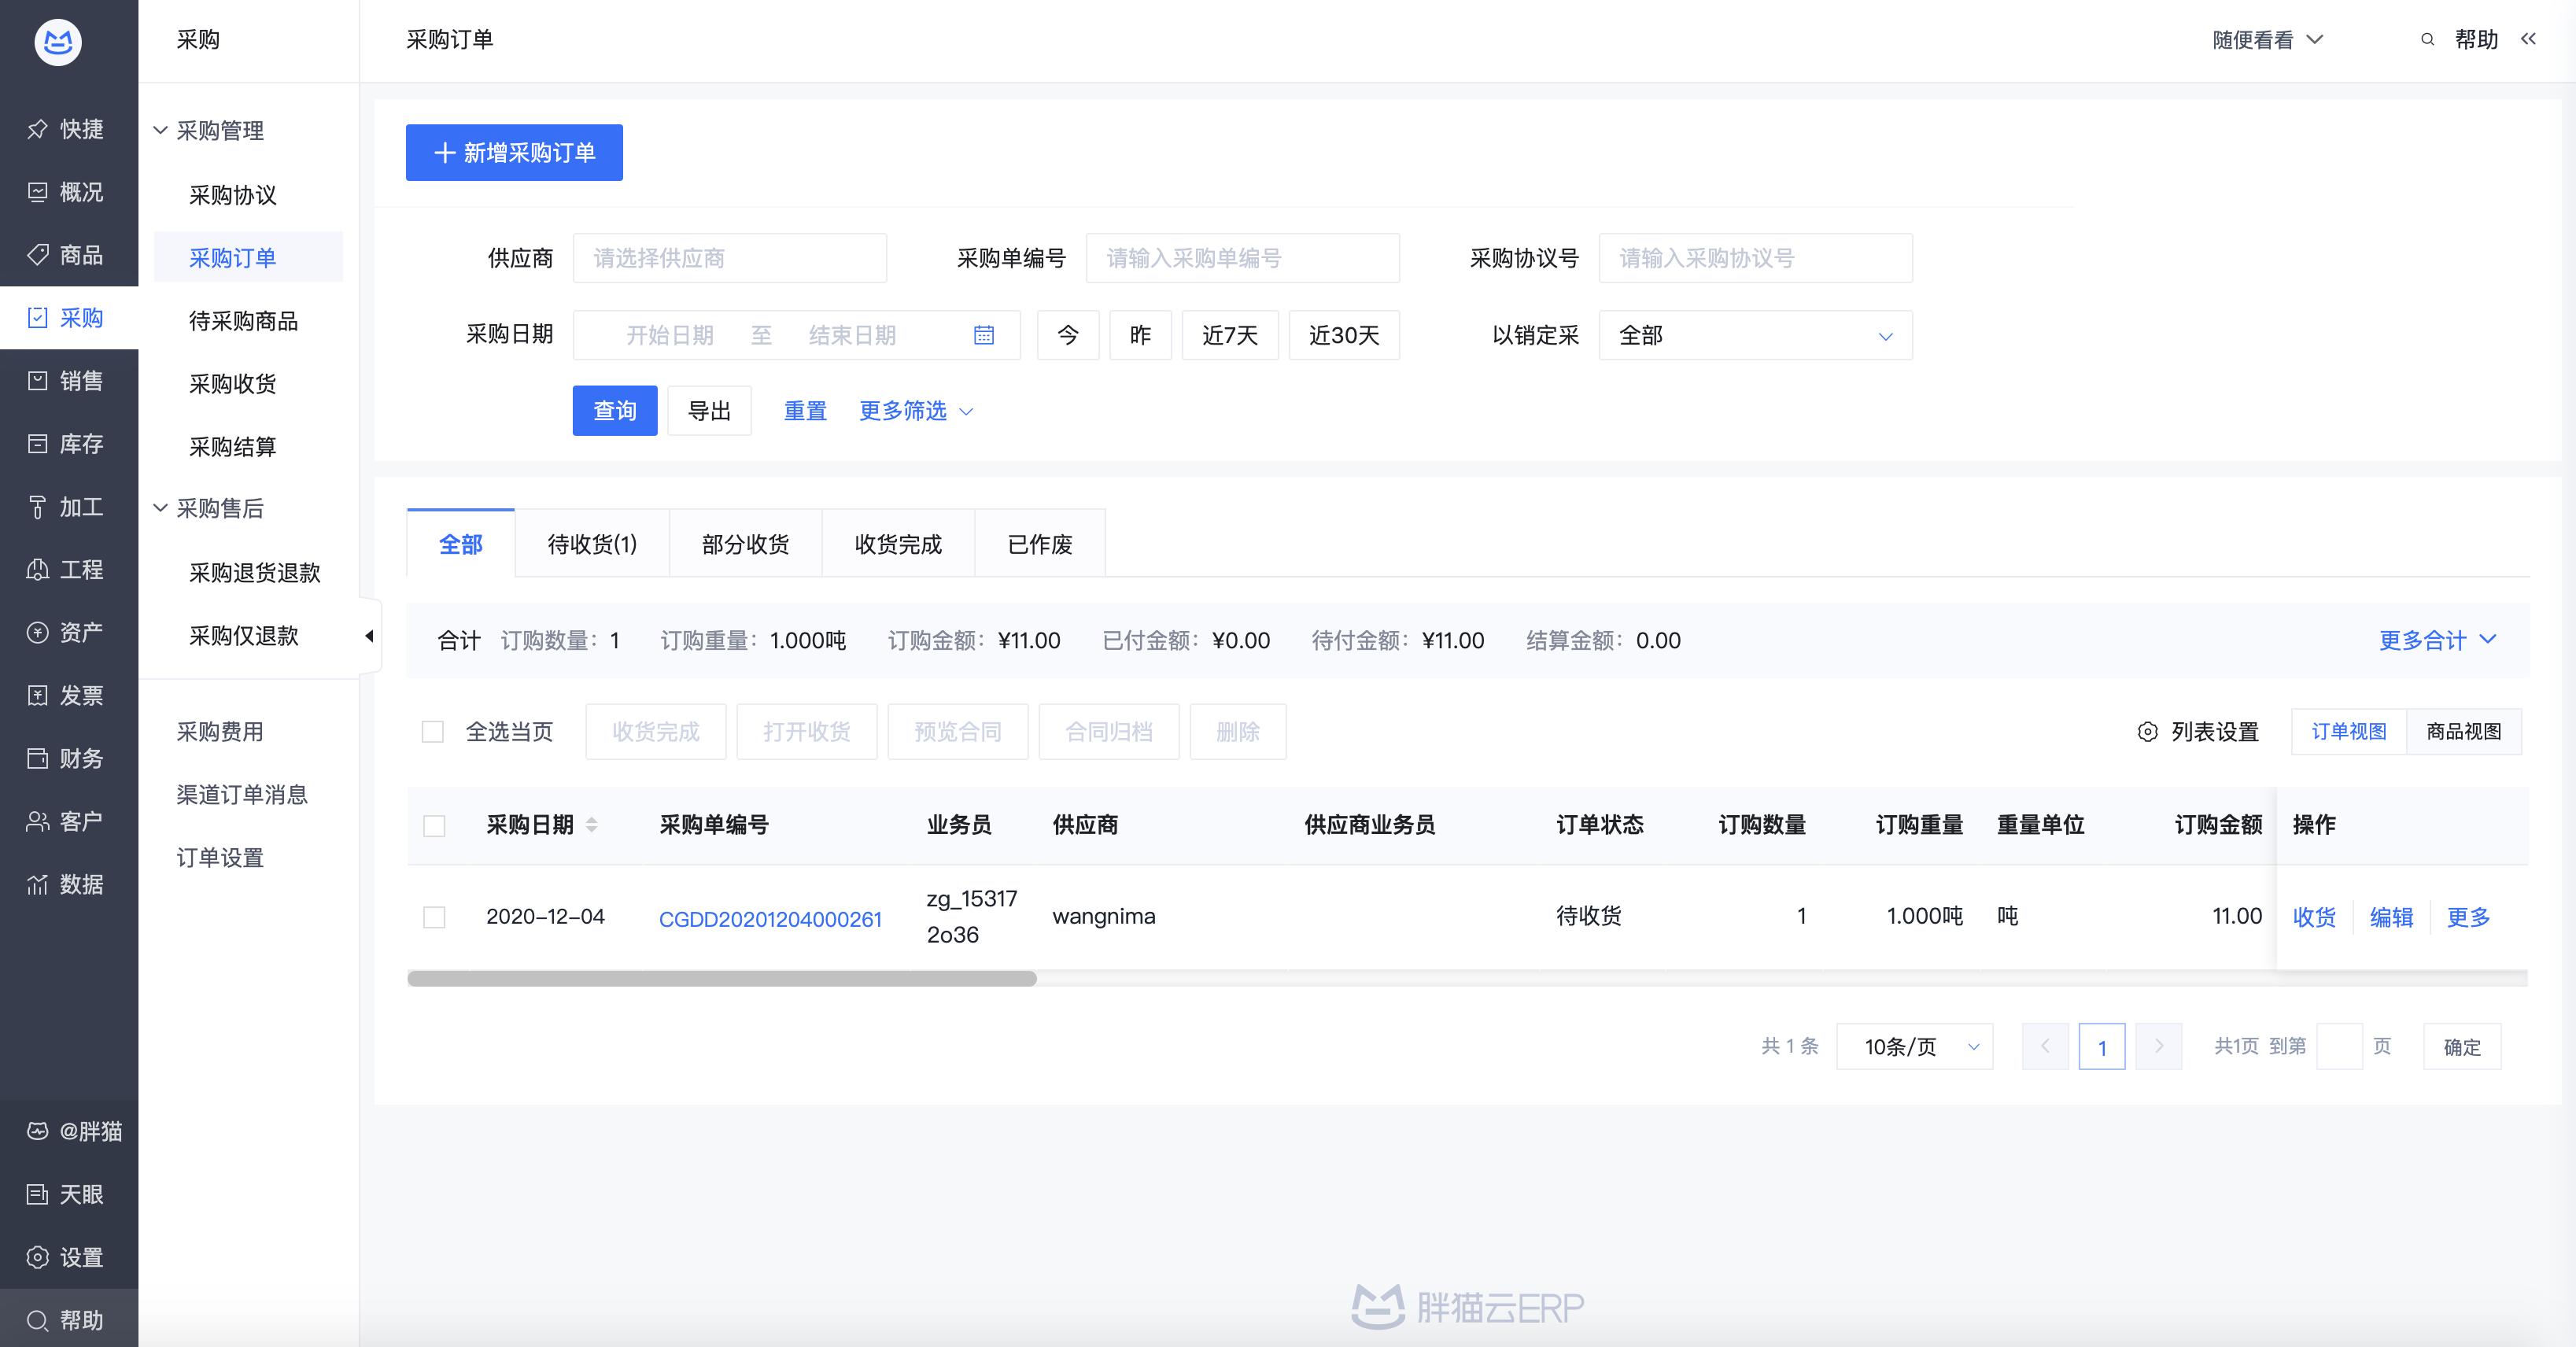Tick the header checkbox in the table

click(434, 825)
